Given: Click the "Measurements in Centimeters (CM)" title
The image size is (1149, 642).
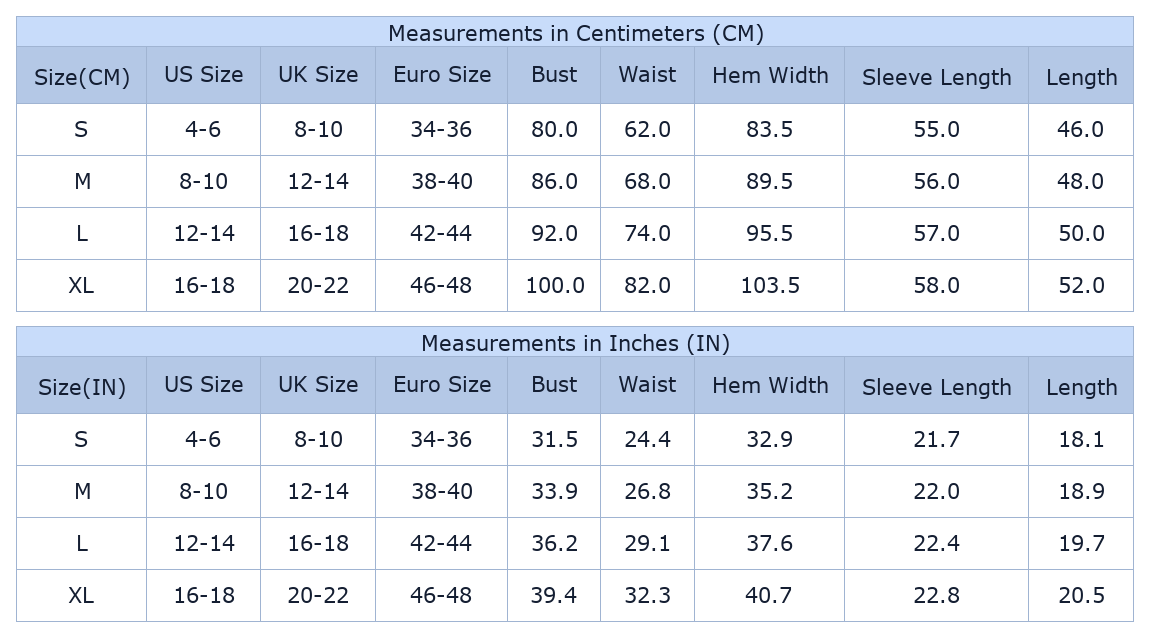Looking at the screenshot, I should pyautogui.click(x=575, y=33).
